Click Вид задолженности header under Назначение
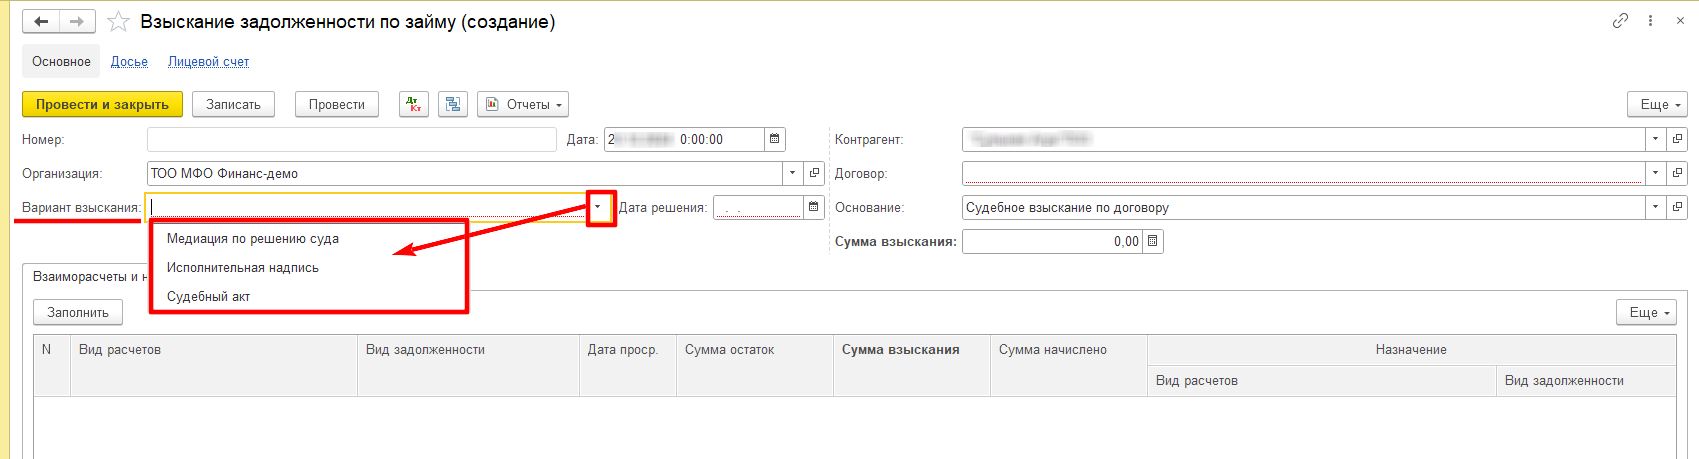 click(1586, 381)
